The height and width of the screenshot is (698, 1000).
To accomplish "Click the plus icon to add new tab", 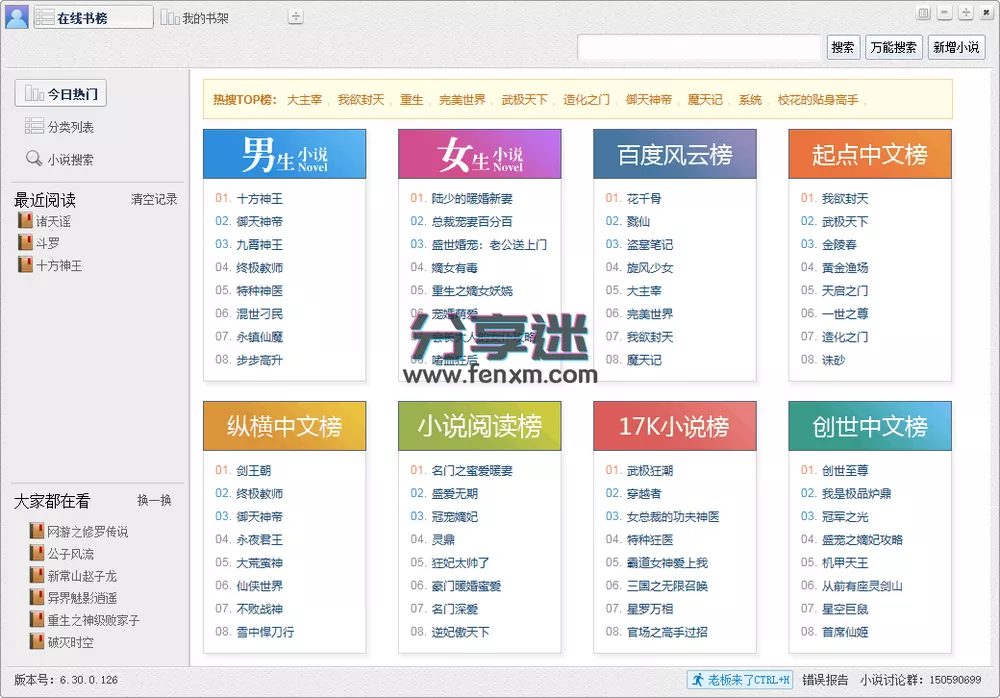I will pos(295,16).
